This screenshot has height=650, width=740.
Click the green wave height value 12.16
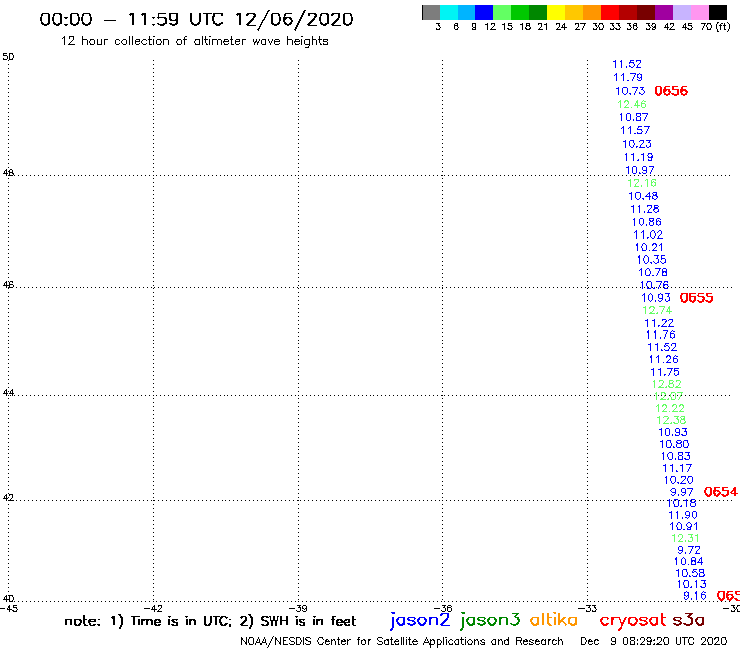tap(642, 183)
